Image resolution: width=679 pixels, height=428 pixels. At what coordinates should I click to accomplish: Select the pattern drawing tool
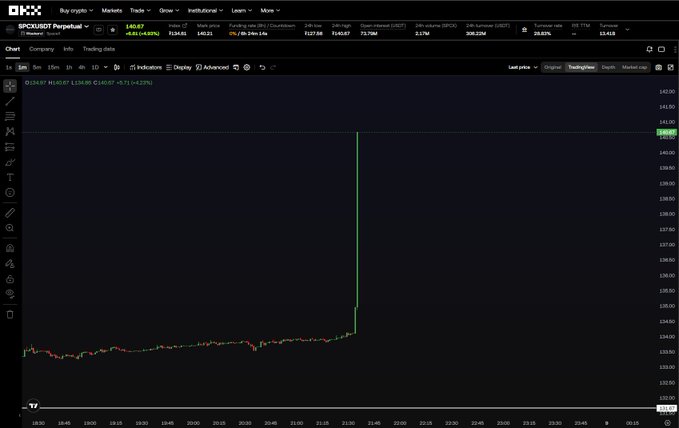coord(10,131)
